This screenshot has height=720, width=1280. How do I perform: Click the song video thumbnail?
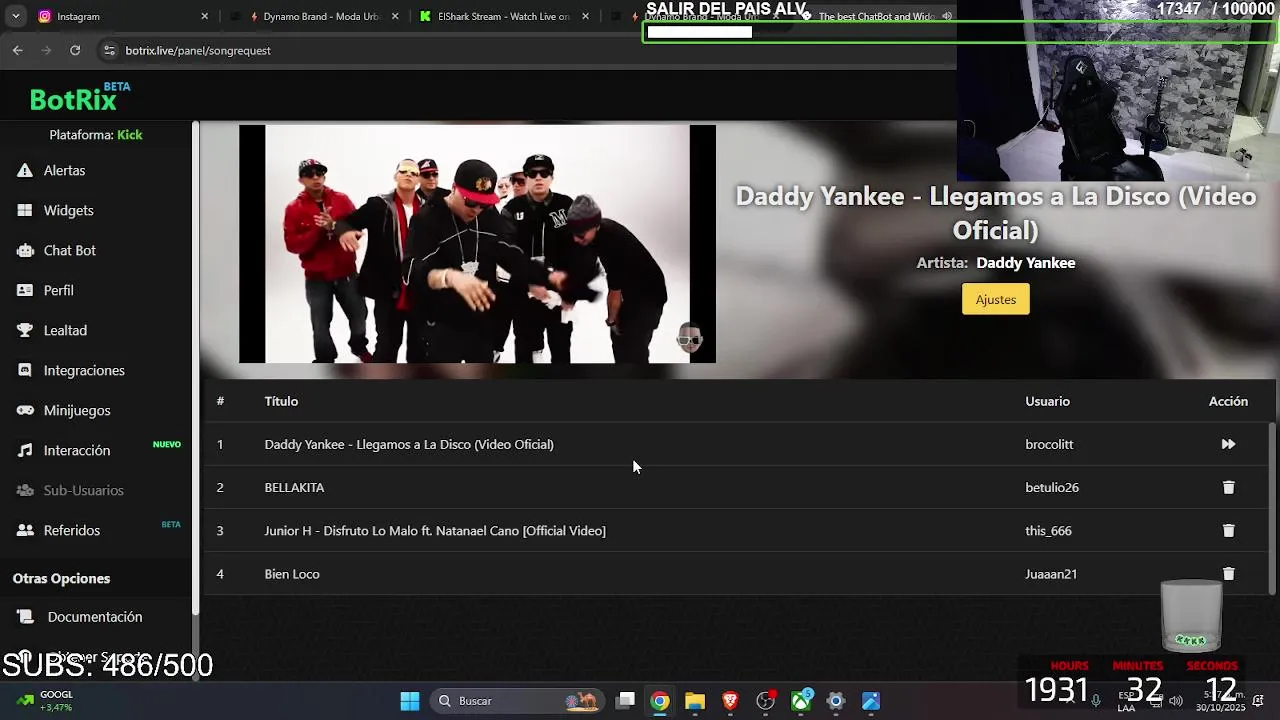[x=477, y=244]
